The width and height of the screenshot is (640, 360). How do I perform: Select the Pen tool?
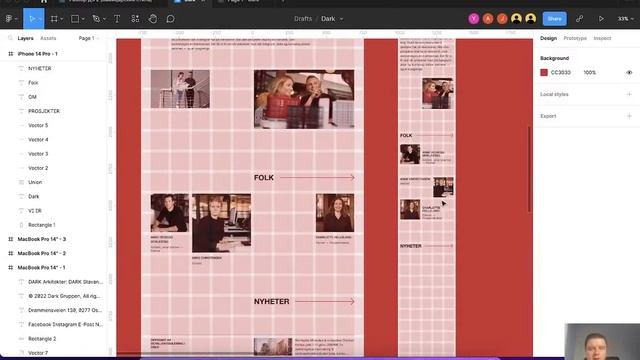click(96, 19)
